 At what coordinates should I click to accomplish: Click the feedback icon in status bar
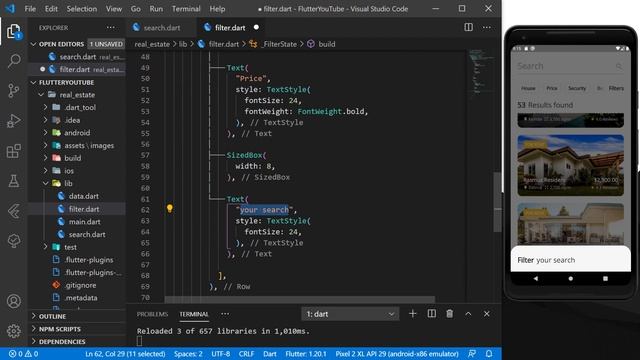tap(472, 353)
